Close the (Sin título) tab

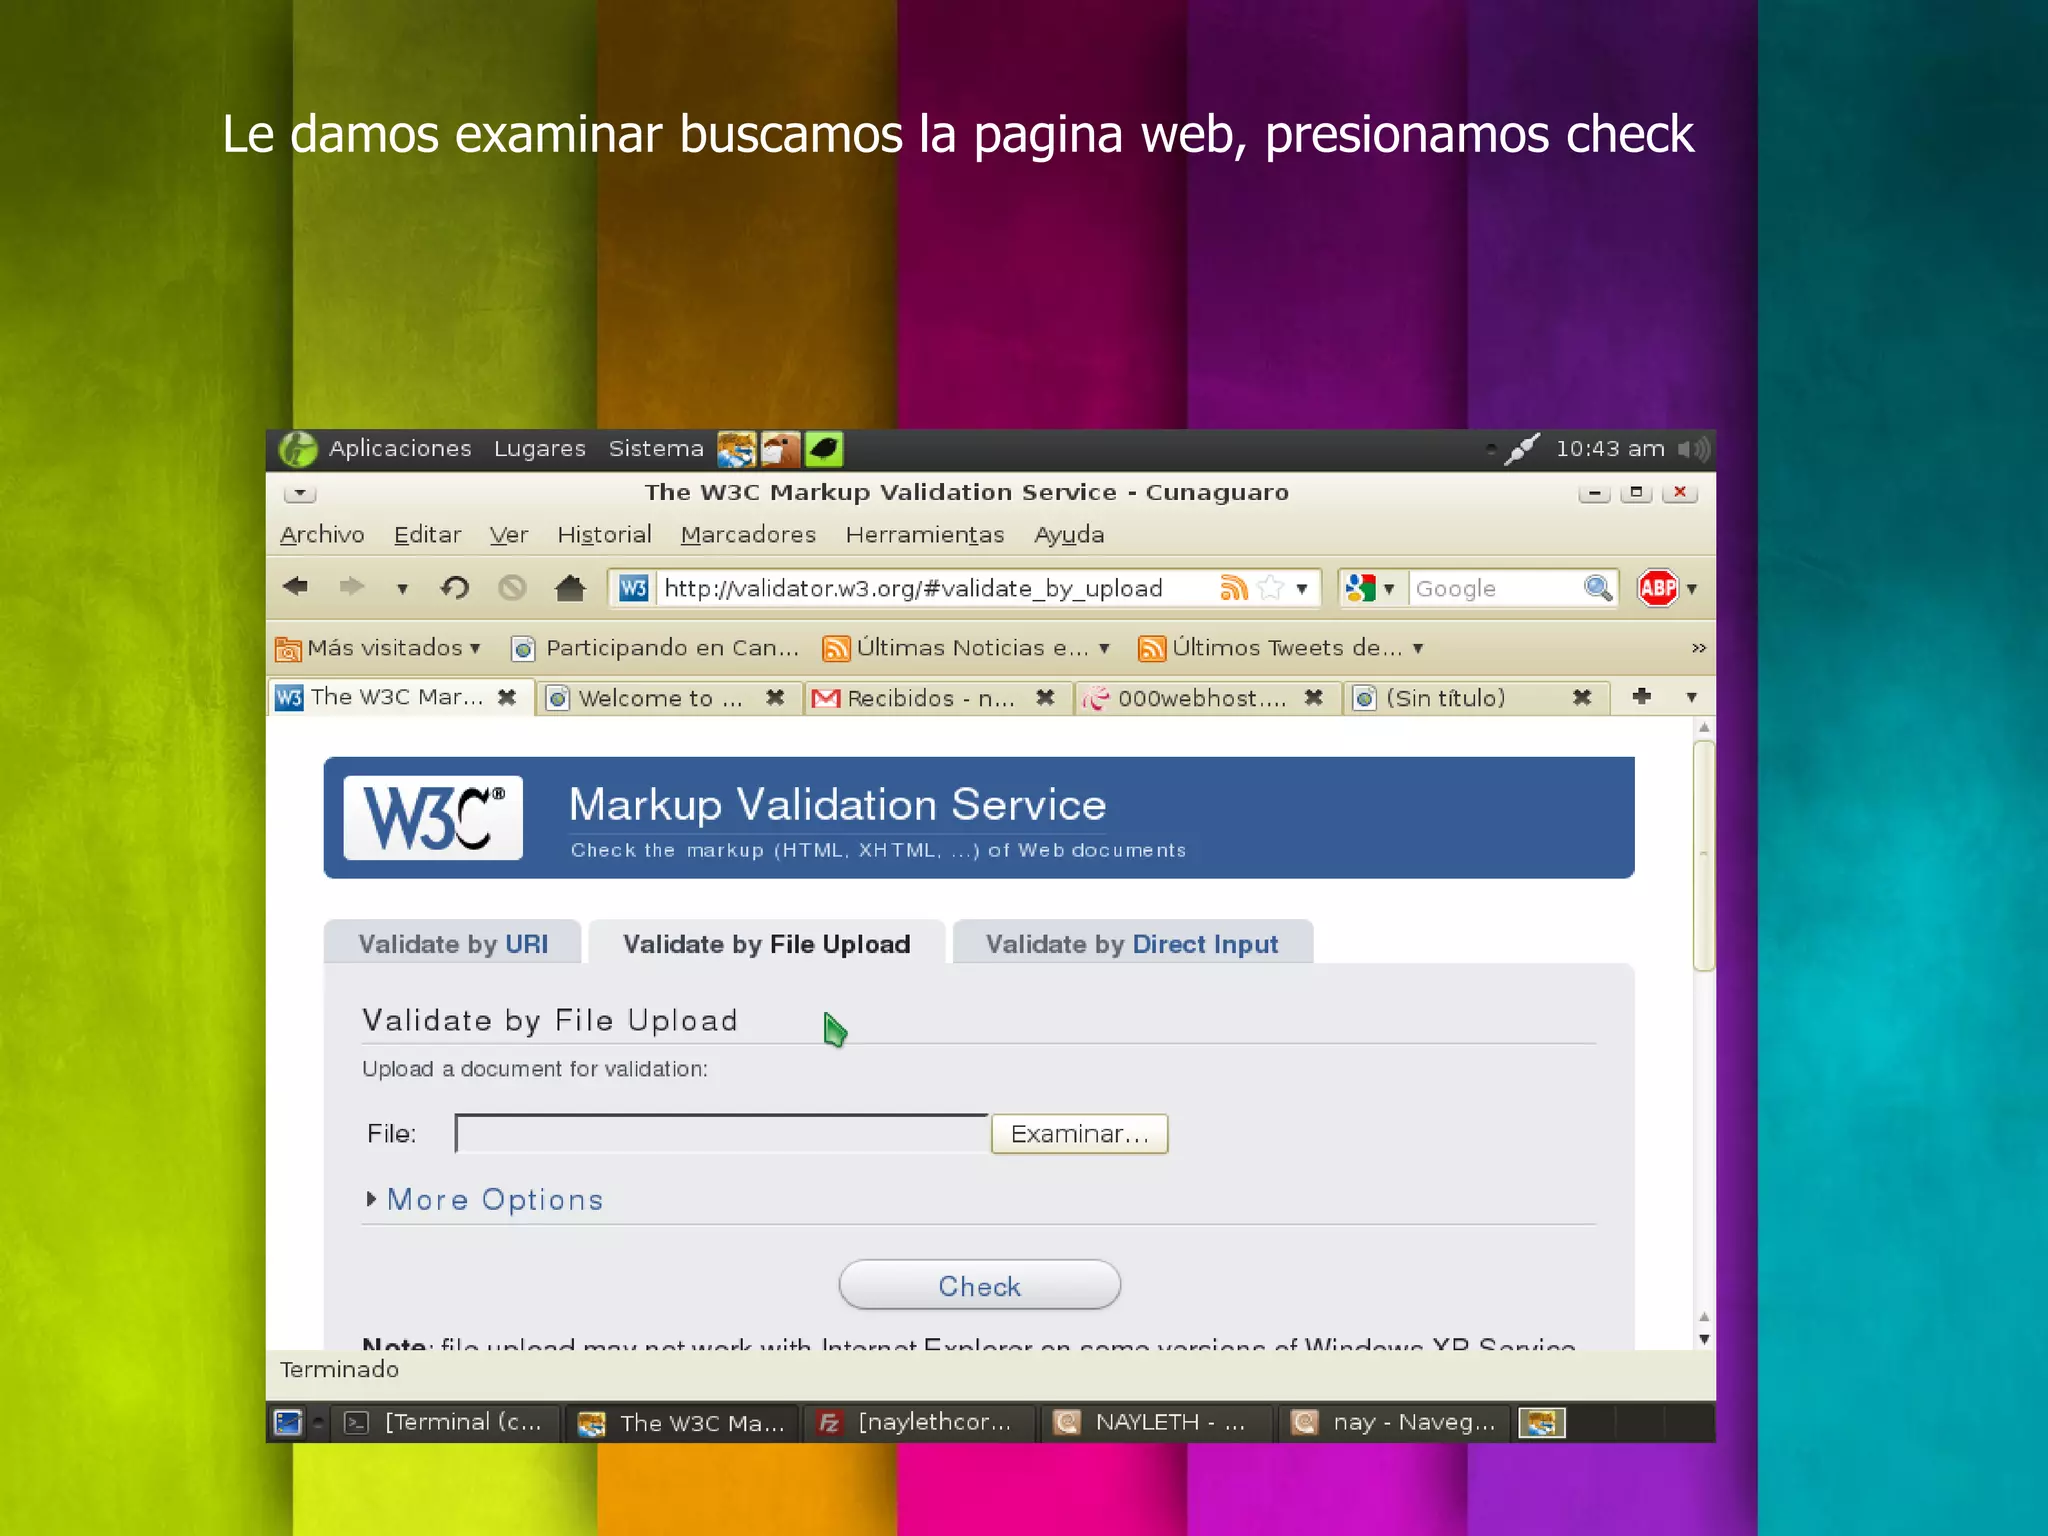point(1582,697)
